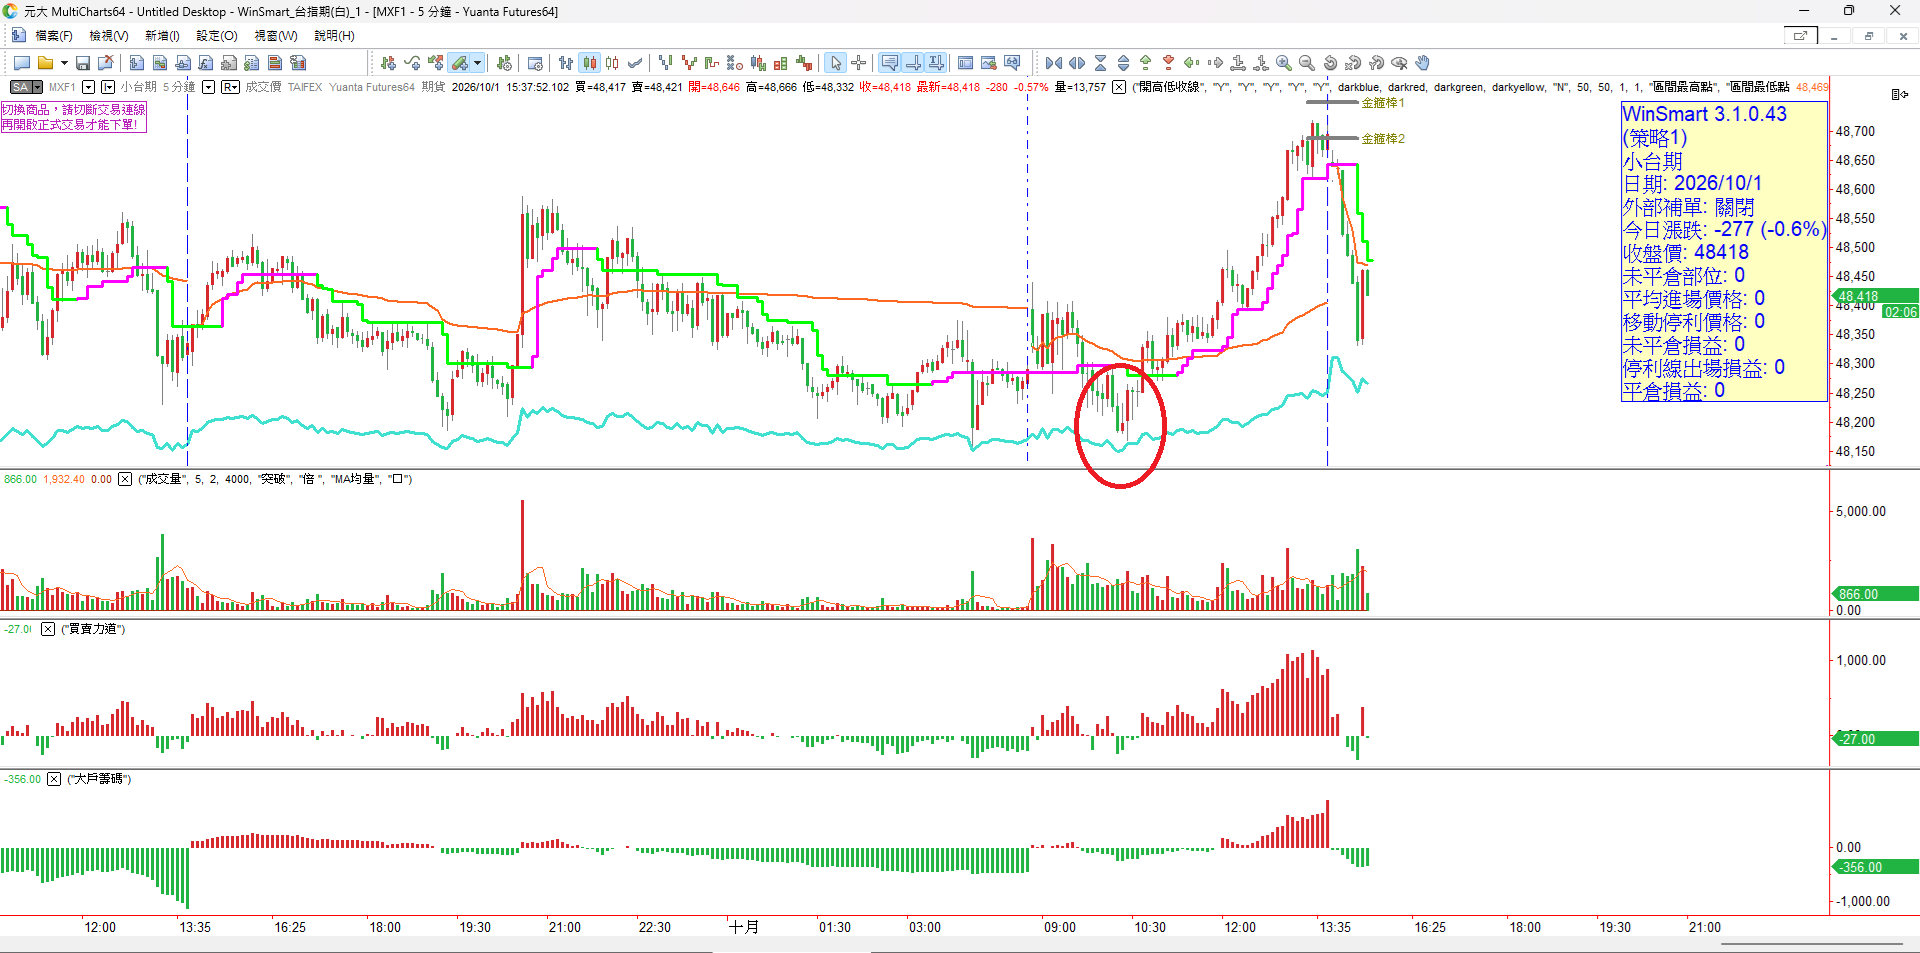Click the zoom in magnifier icon

pos(1283,63)
